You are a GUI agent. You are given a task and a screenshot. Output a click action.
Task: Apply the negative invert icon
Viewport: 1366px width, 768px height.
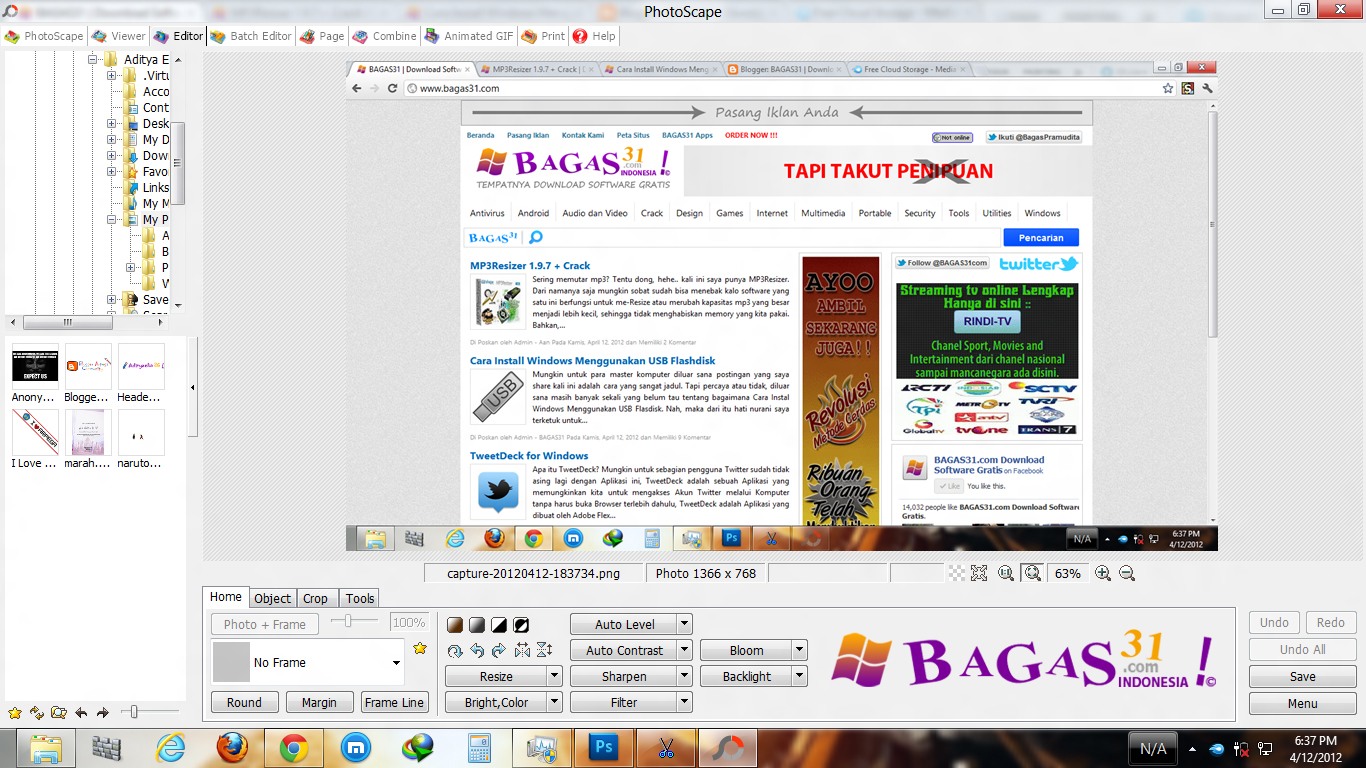coord(521,624)
